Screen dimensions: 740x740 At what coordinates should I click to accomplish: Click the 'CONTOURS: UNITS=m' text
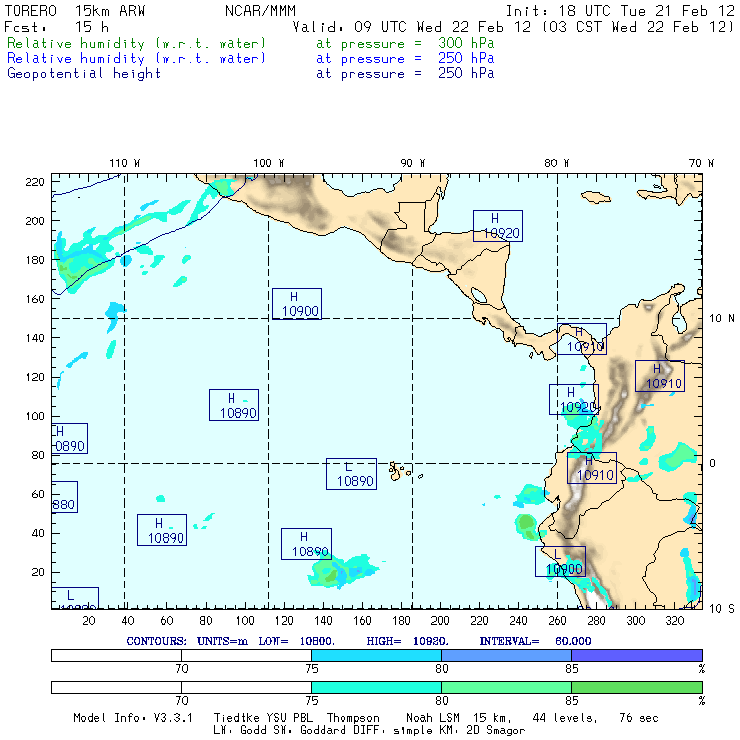point(187,641)
